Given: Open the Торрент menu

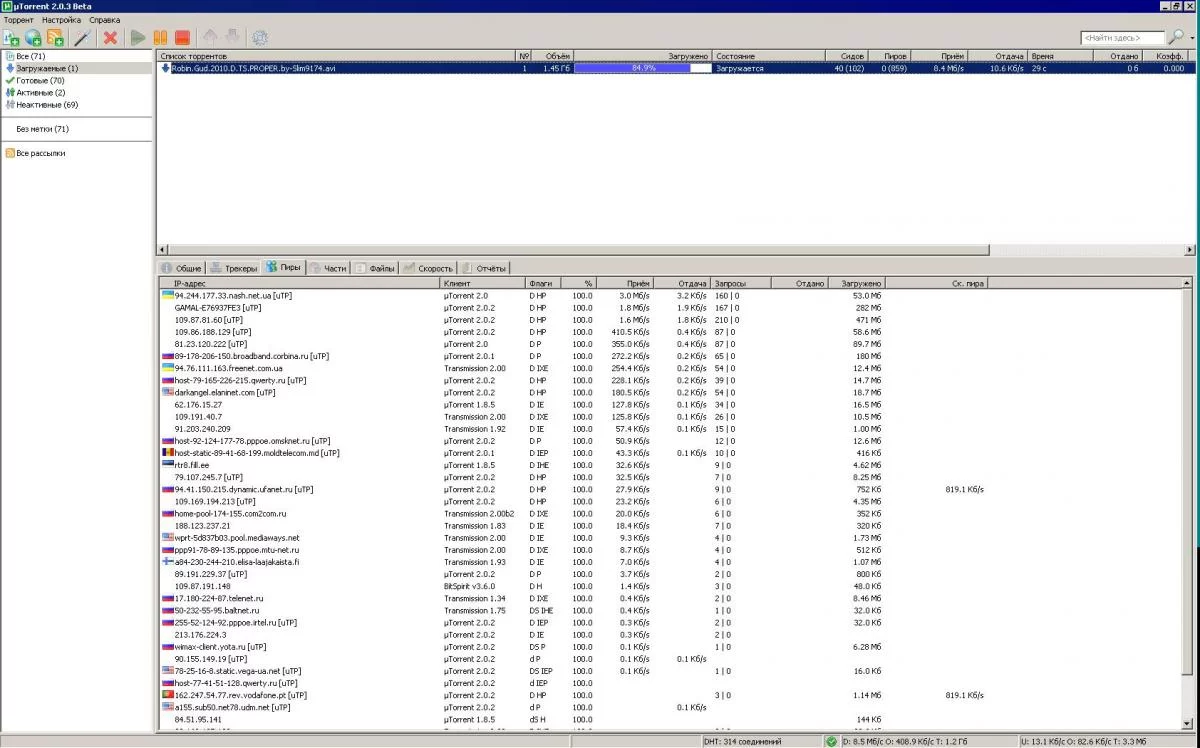Looking at the screenshot, I should [x=18, y=20].
